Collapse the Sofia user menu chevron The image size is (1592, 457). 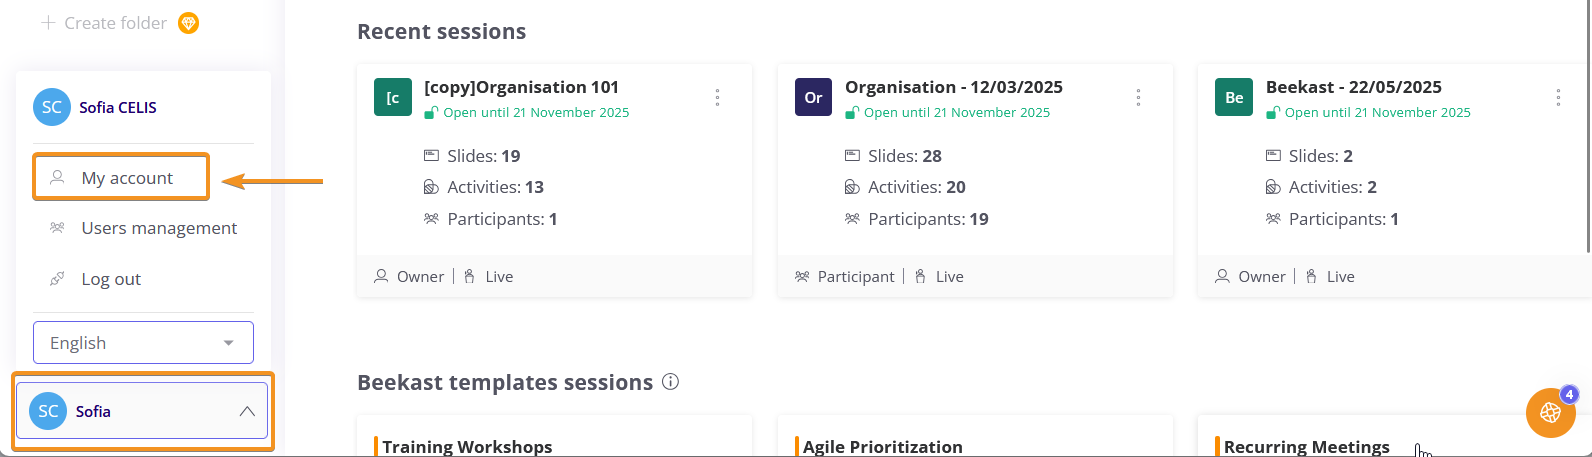(247, 411)
